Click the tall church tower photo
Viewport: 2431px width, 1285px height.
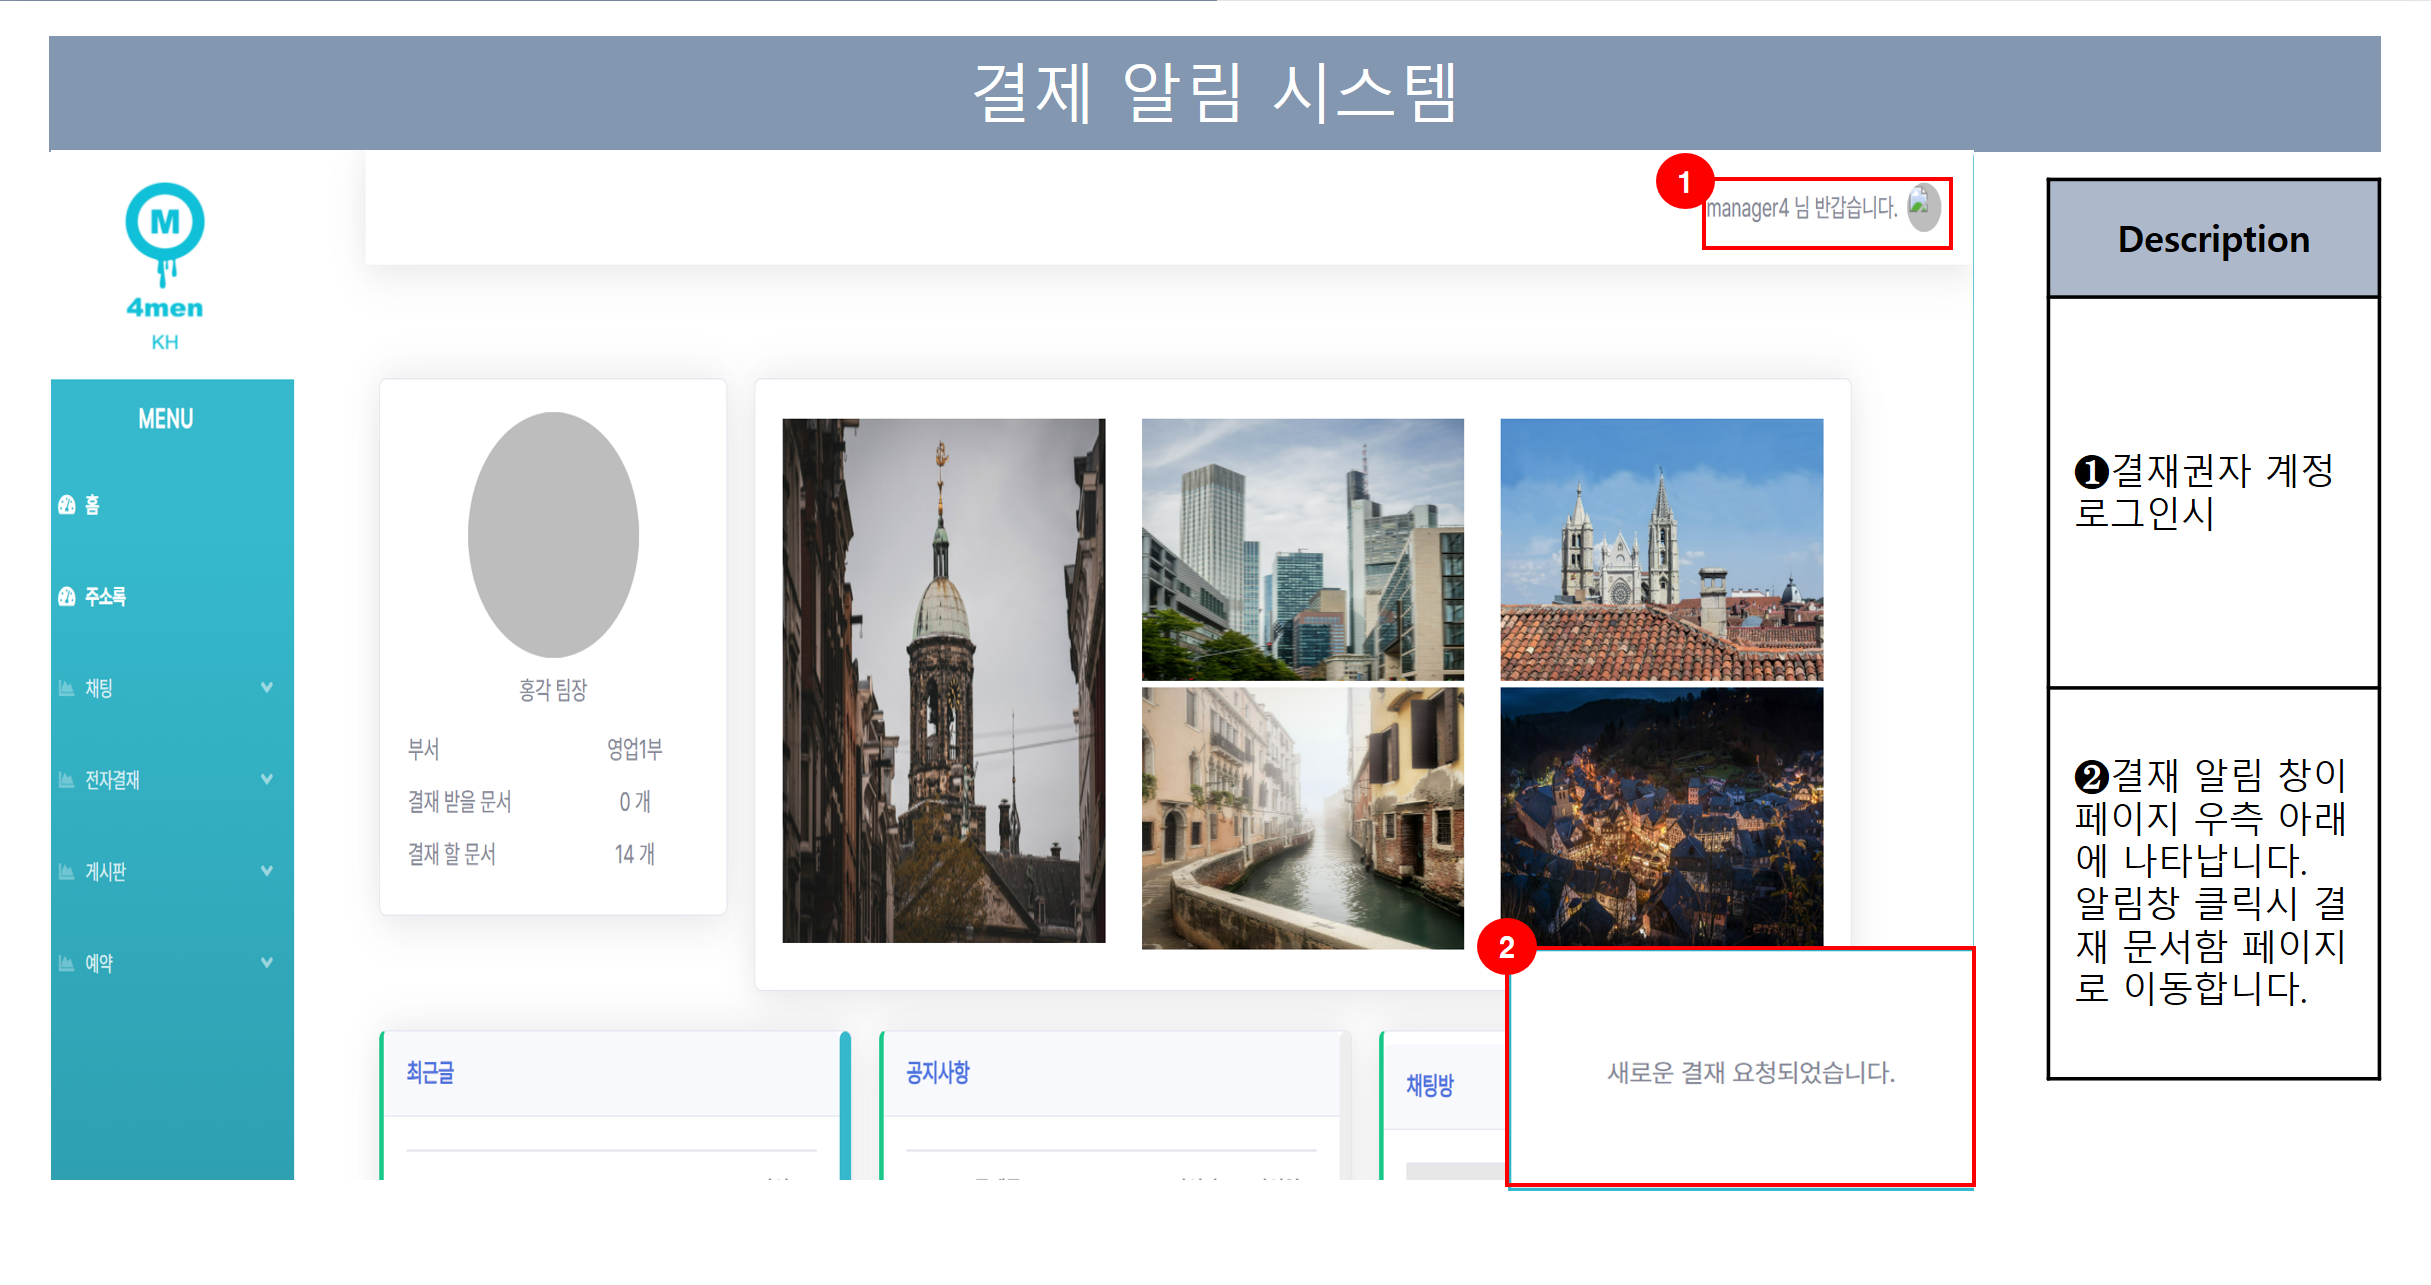point(943,680)
